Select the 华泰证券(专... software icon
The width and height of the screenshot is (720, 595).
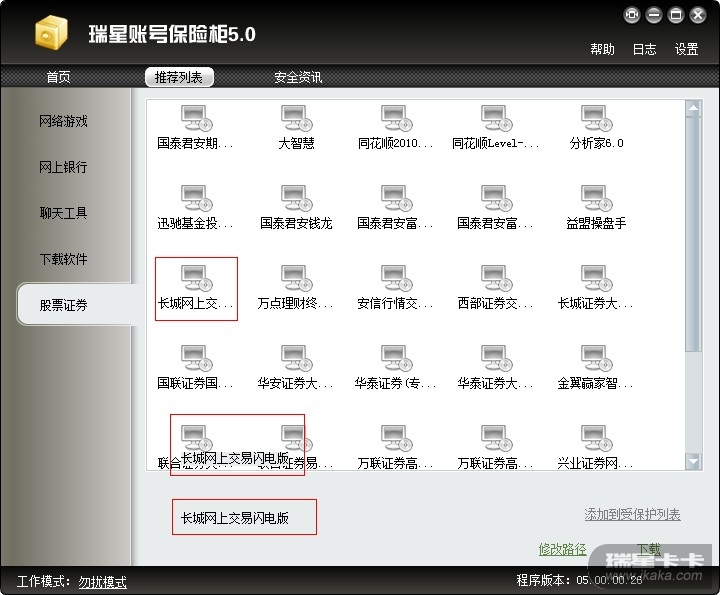(x=396, y=358)
